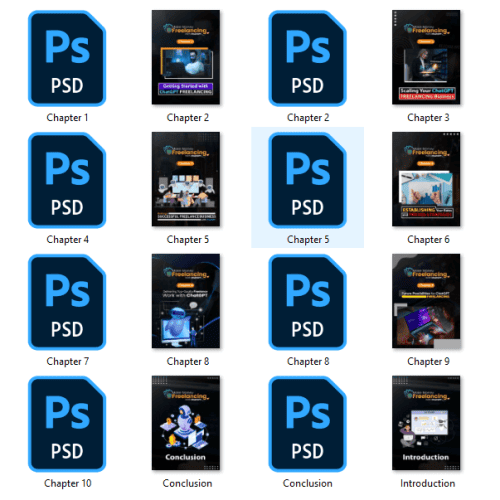Image resolution: width=500 pixels, height=500 pixels.
Task: Click the "Chapter 6" file name
Action: (428, 240)
